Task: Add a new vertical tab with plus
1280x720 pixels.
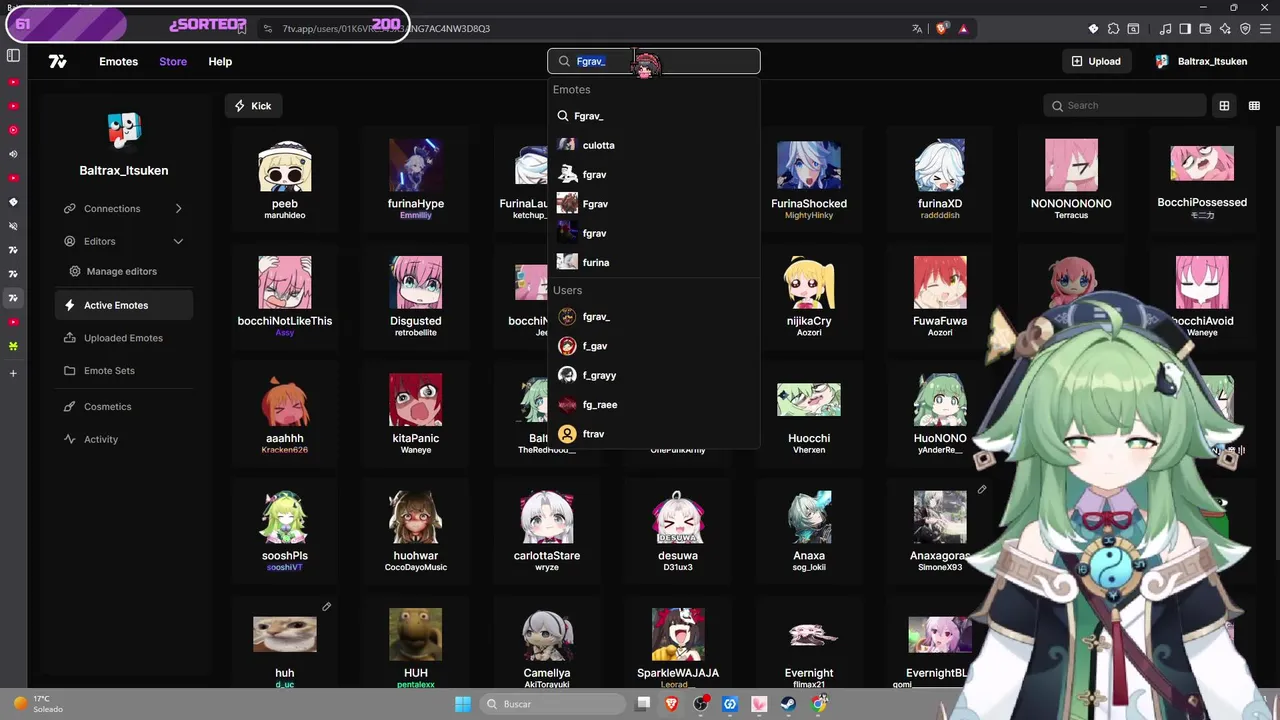Action: tap(13, 373)
